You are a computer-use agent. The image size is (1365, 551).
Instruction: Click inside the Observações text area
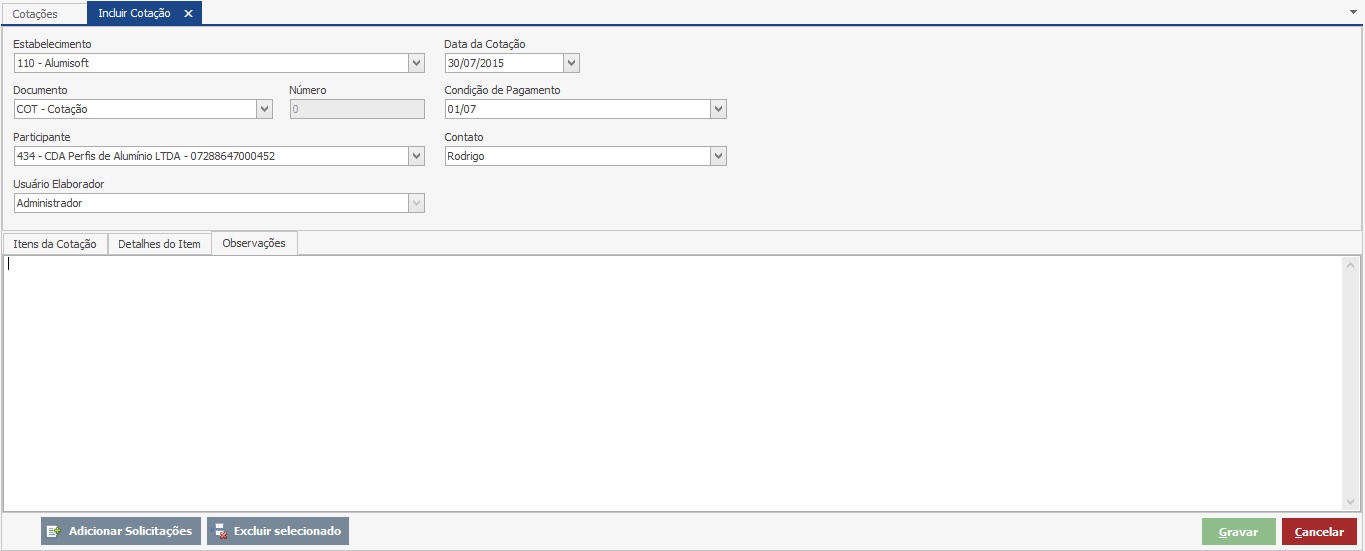tap(670, 380)
